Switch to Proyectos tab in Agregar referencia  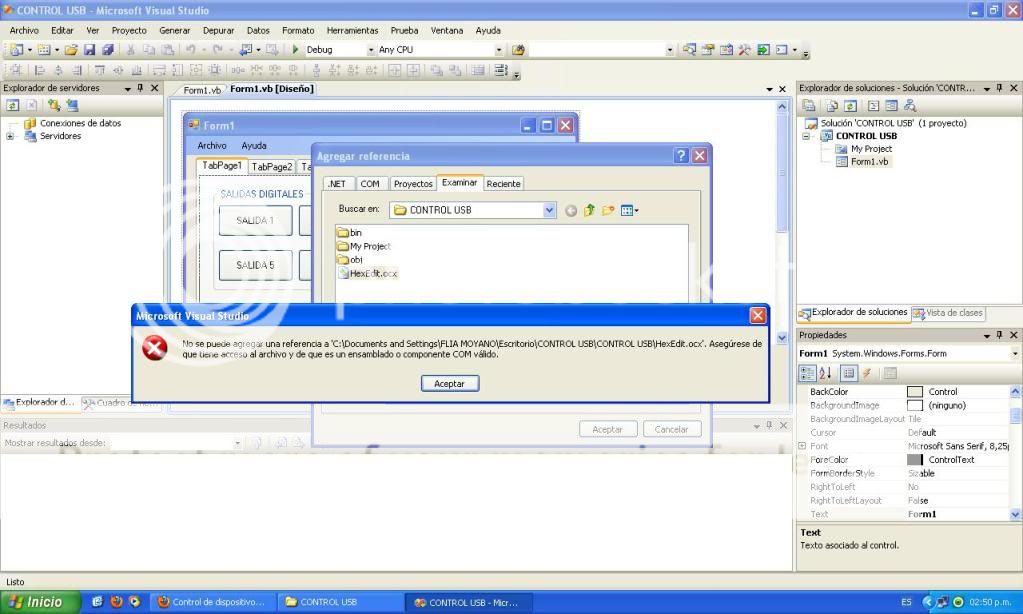click(x=413, y=184)
